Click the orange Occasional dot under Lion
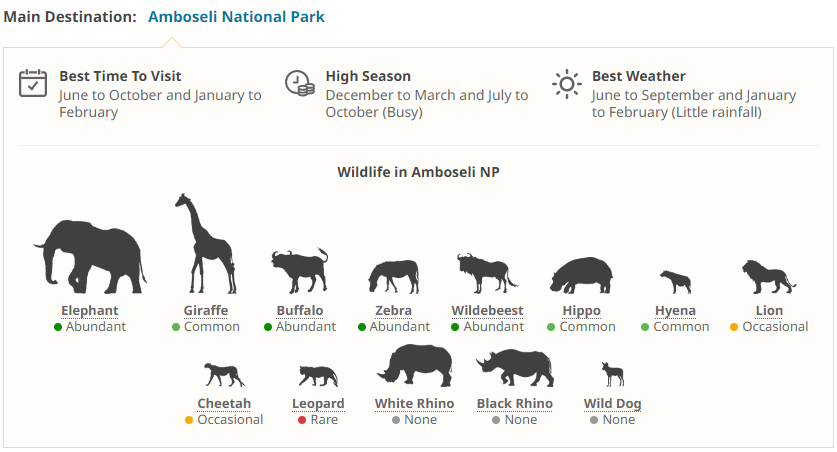The height and width of the screenshot is (452, 837). [x=734, y=327]
